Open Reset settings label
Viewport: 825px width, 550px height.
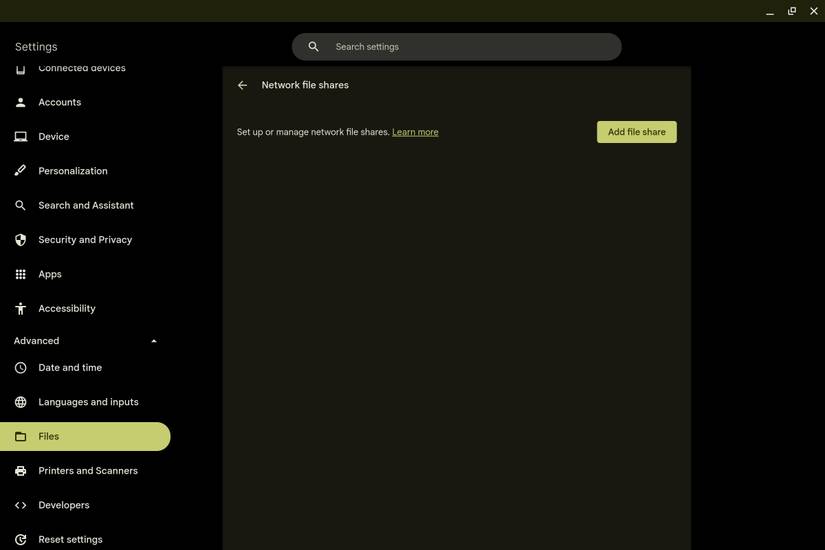71,539
